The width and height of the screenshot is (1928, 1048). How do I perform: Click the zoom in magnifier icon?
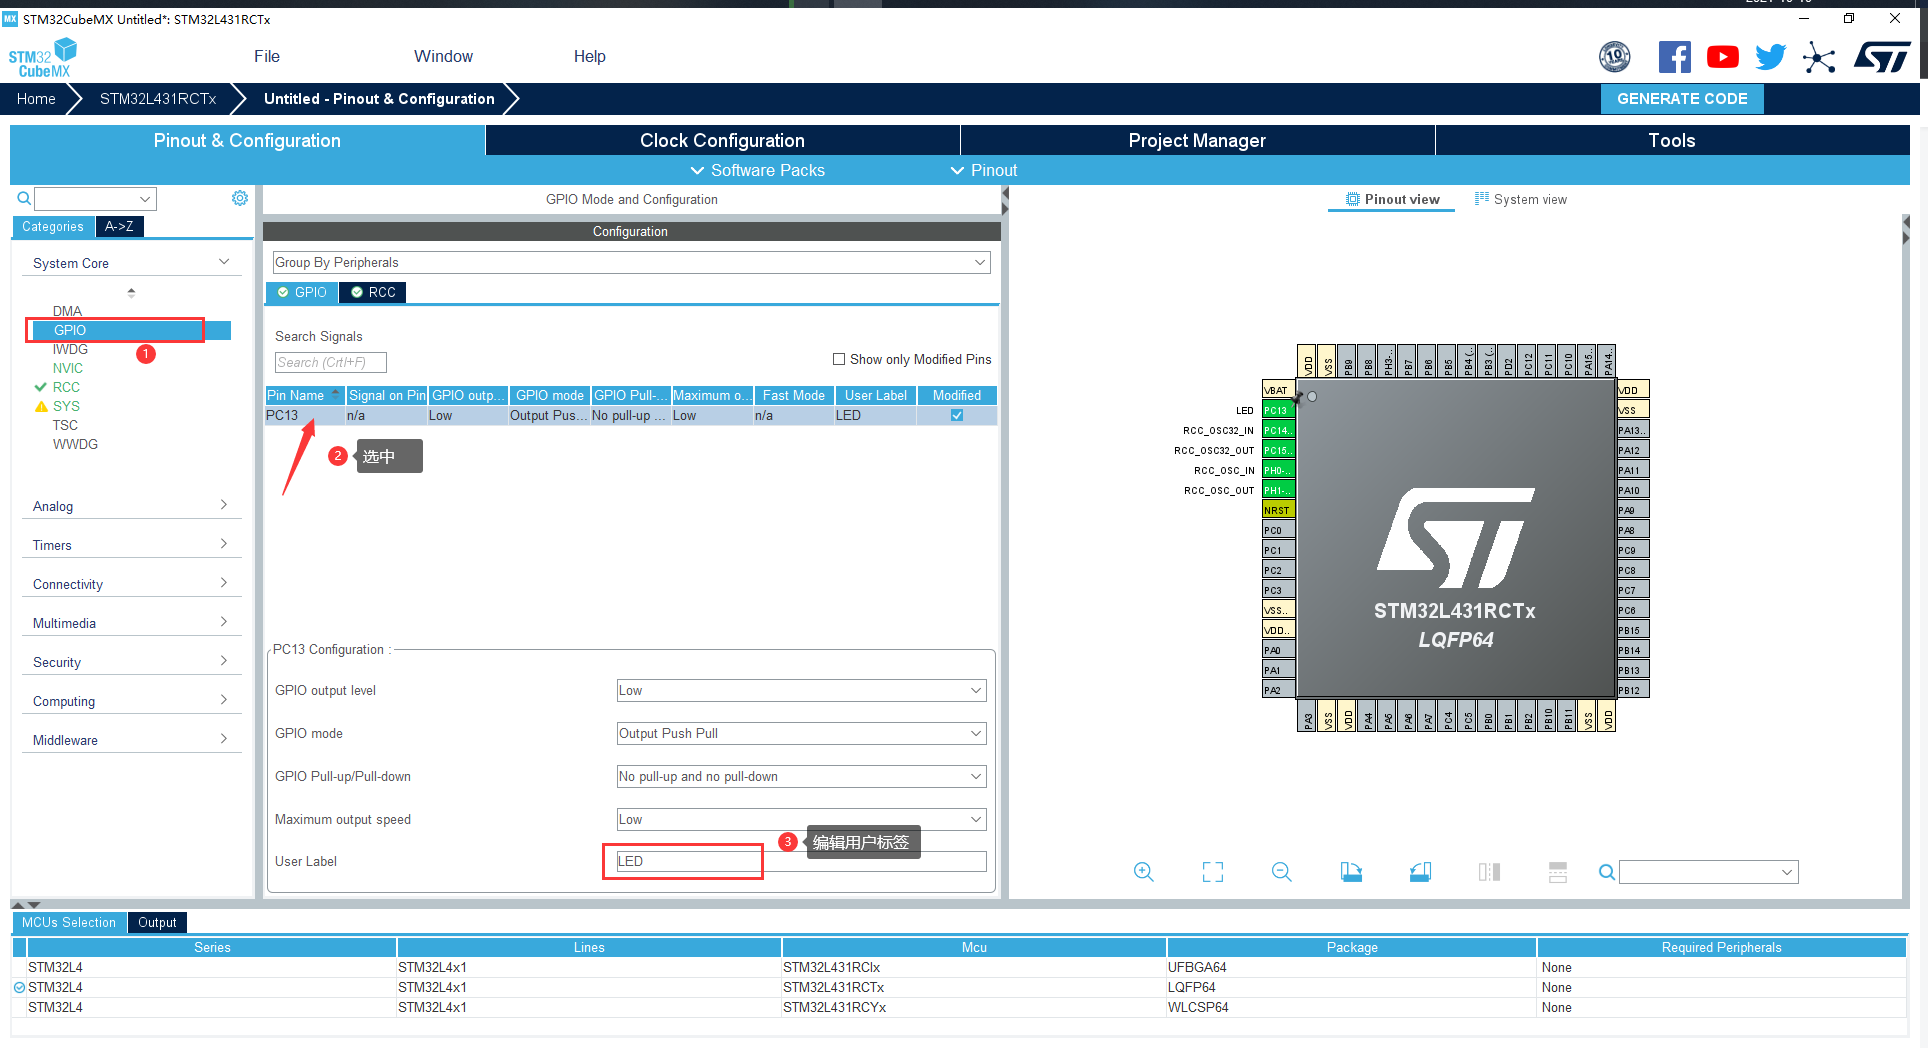pos(1143,872)
